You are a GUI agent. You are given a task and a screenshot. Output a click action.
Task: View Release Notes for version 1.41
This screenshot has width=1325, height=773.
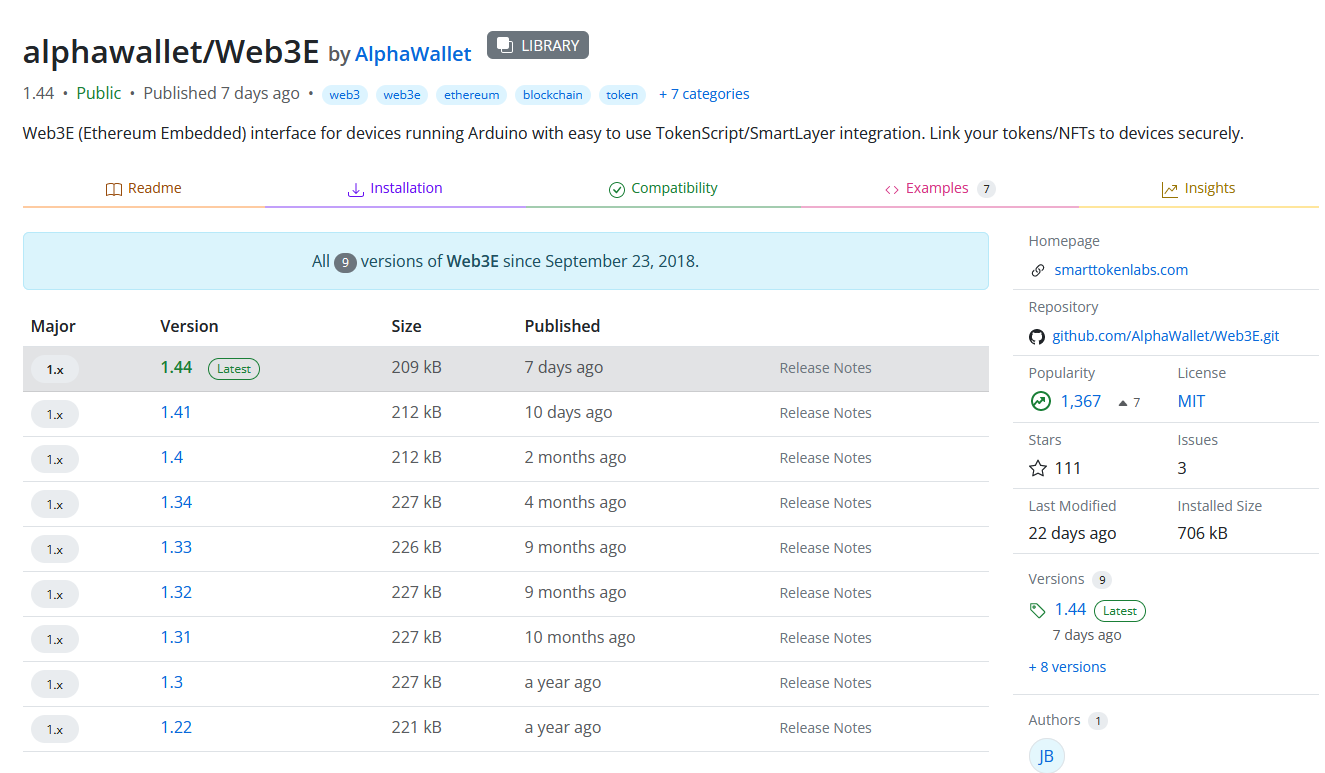pyautogui.click(x=826, y=413)
